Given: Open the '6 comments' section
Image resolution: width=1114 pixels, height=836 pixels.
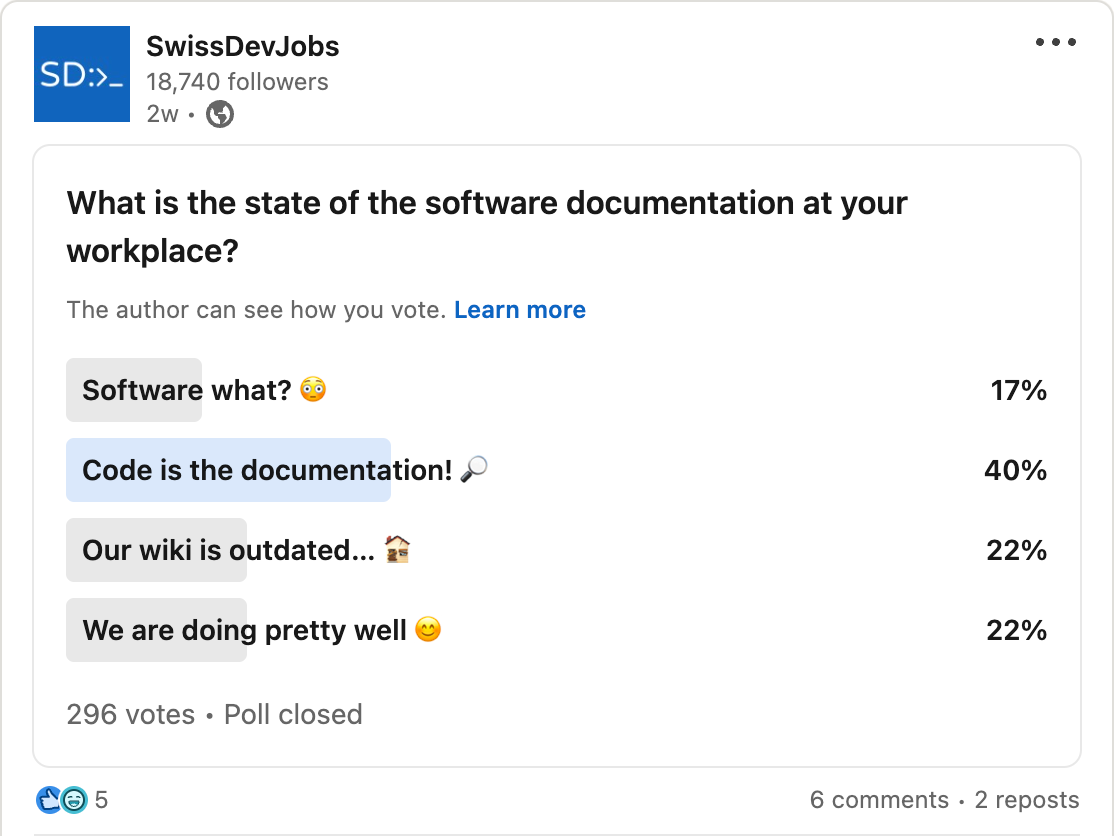Looking at the screenshot, I should (x=878, y=800).
